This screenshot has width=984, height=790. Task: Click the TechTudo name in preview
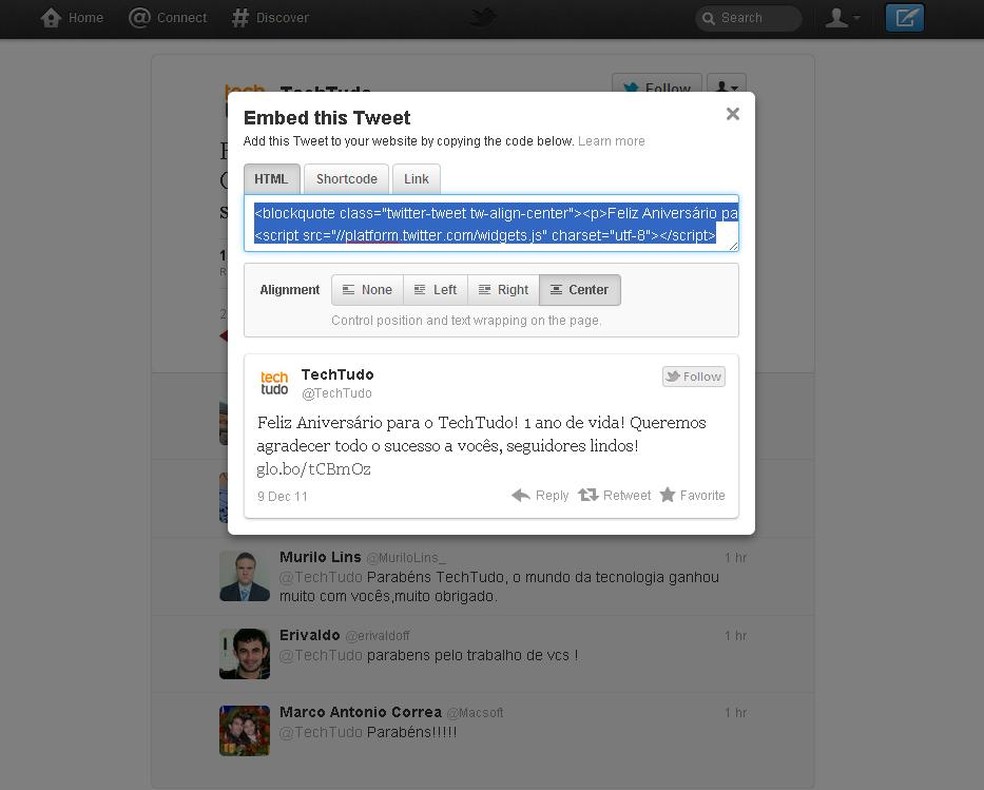(x=338, y=375)
